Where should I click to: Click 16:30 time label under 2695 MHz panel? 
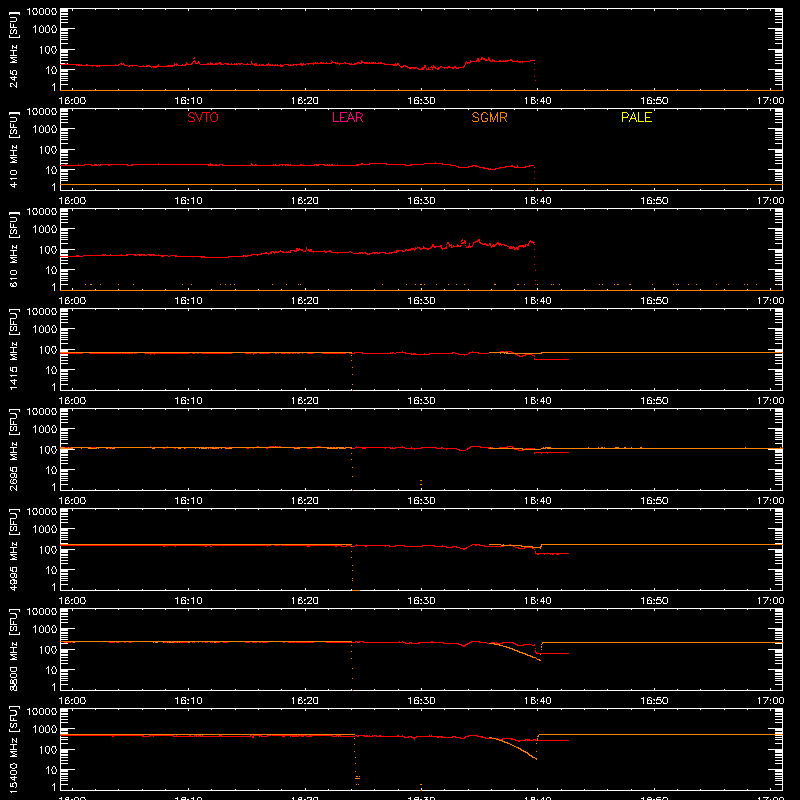coord(421,501)
